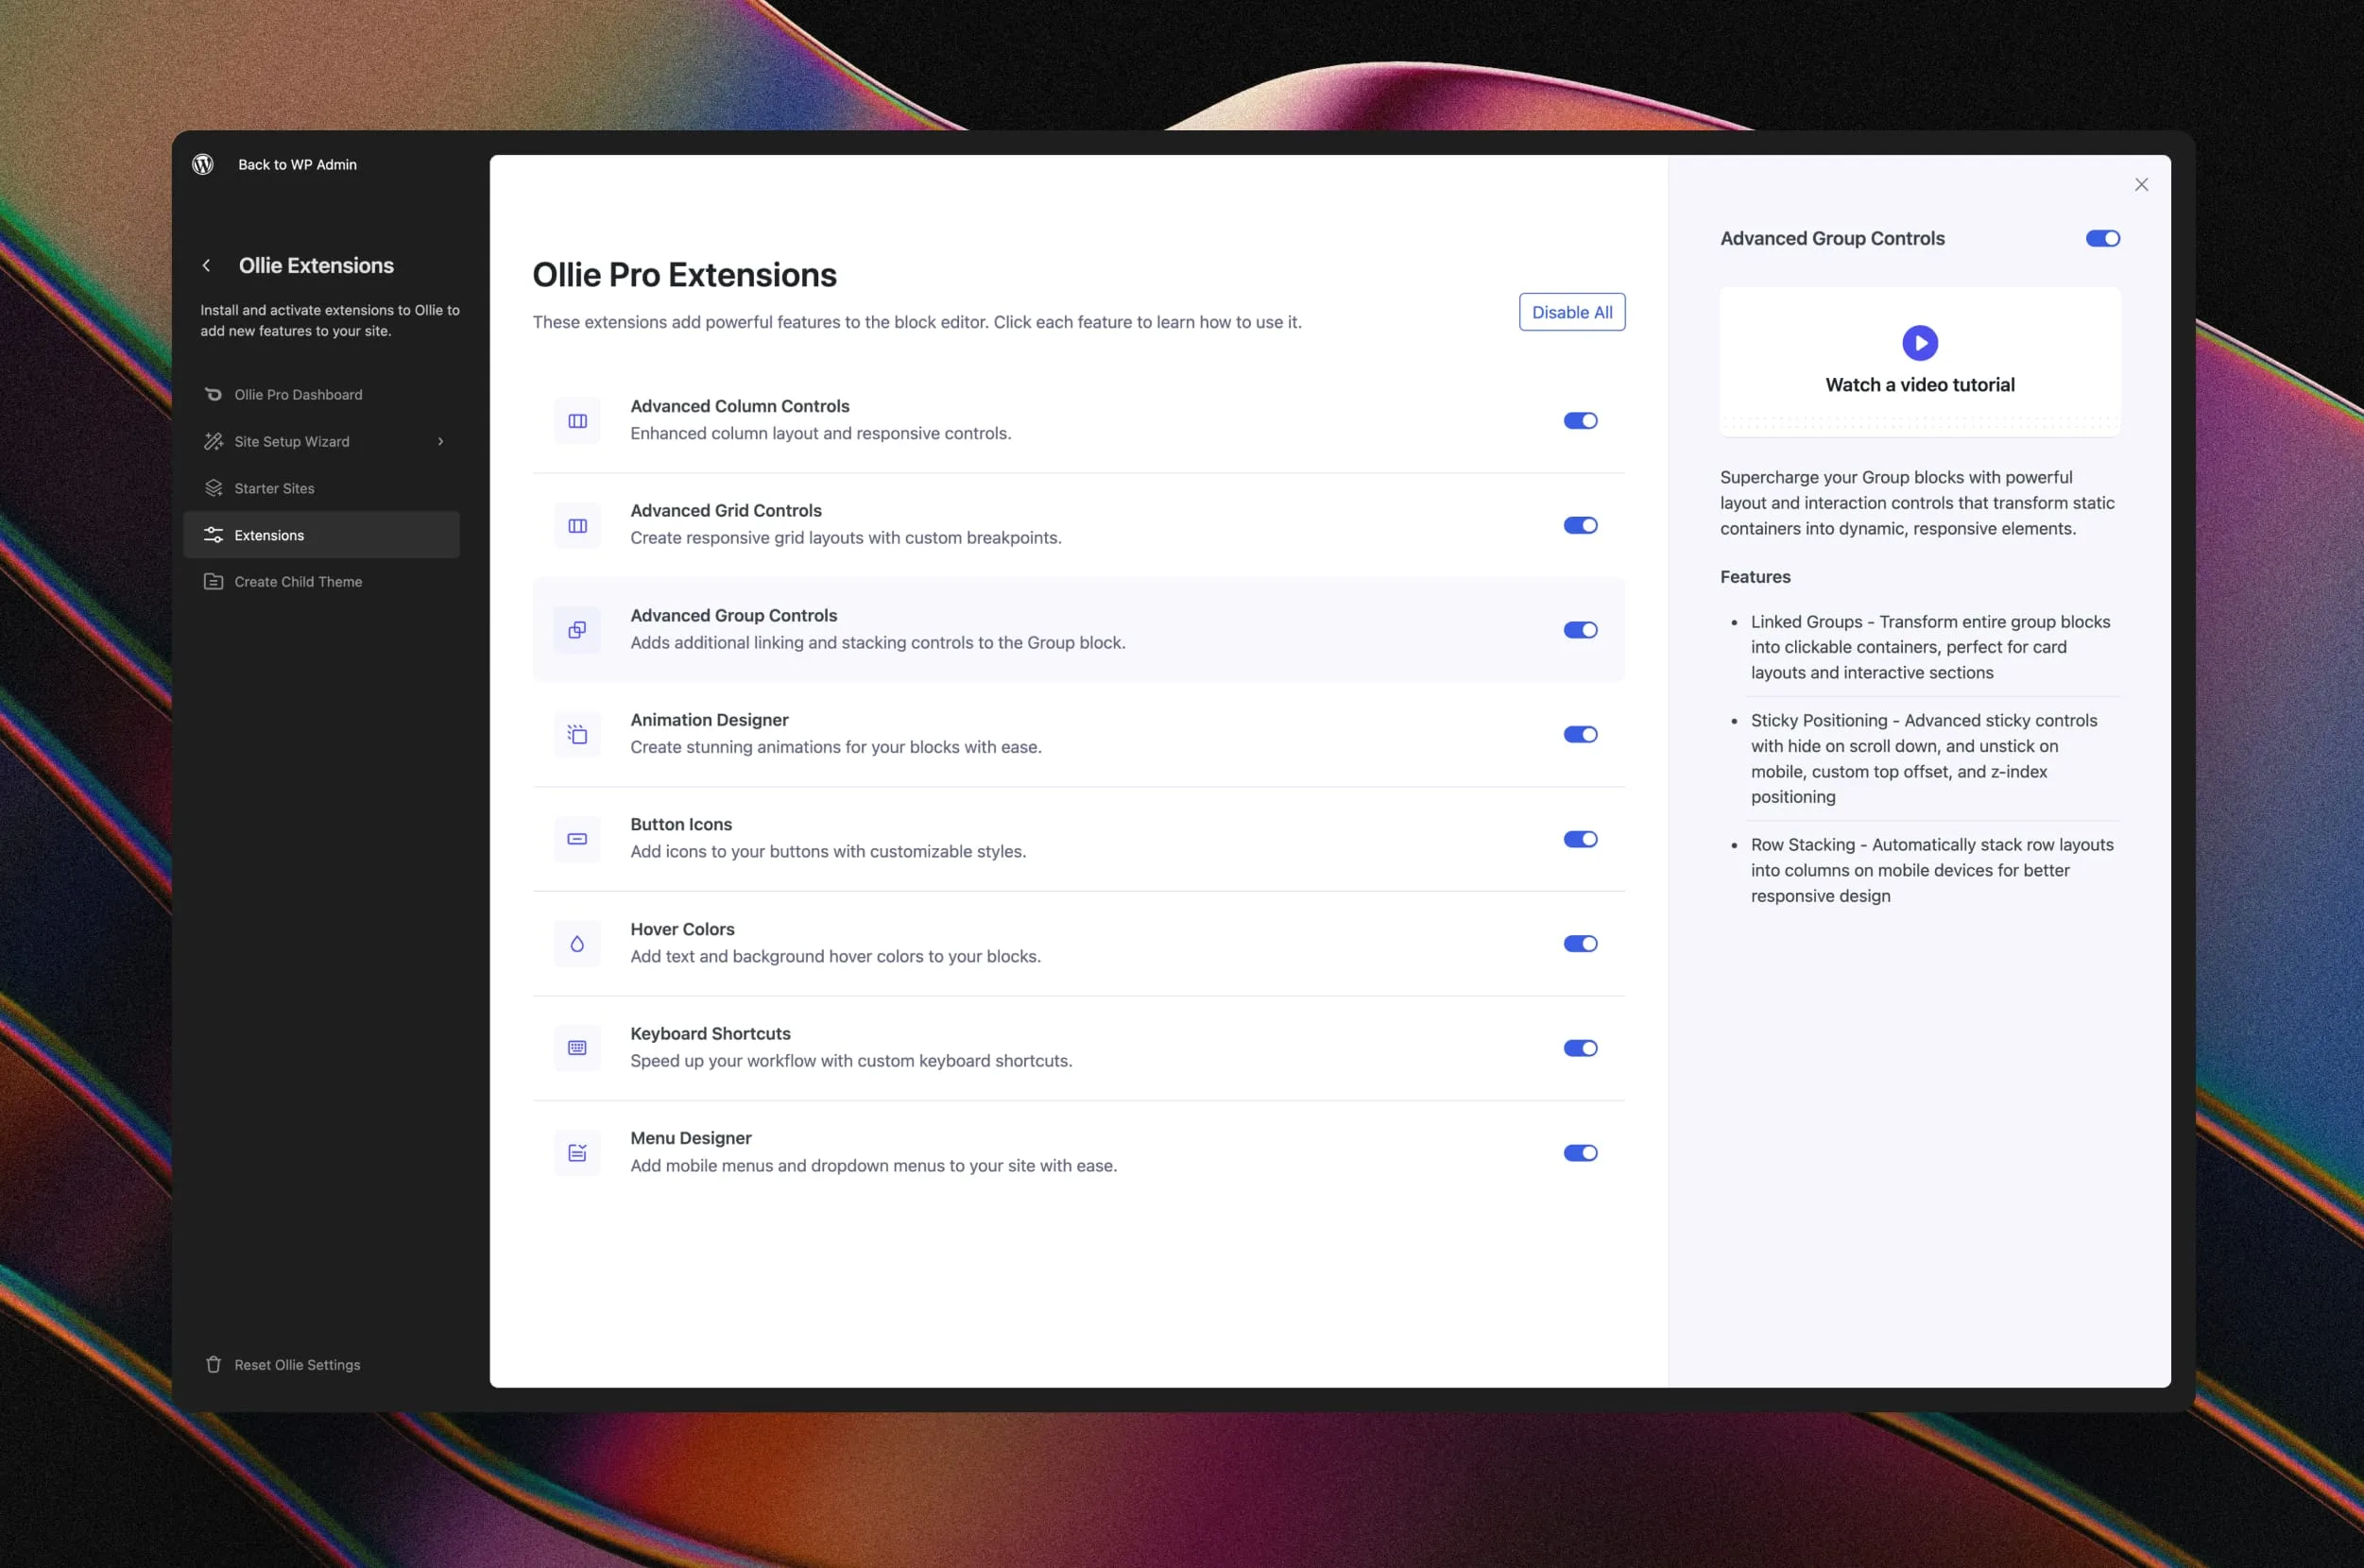2364x1568 pixels.
Task: Click the Advanced Column Controls icon
Action: coord(577,421)
